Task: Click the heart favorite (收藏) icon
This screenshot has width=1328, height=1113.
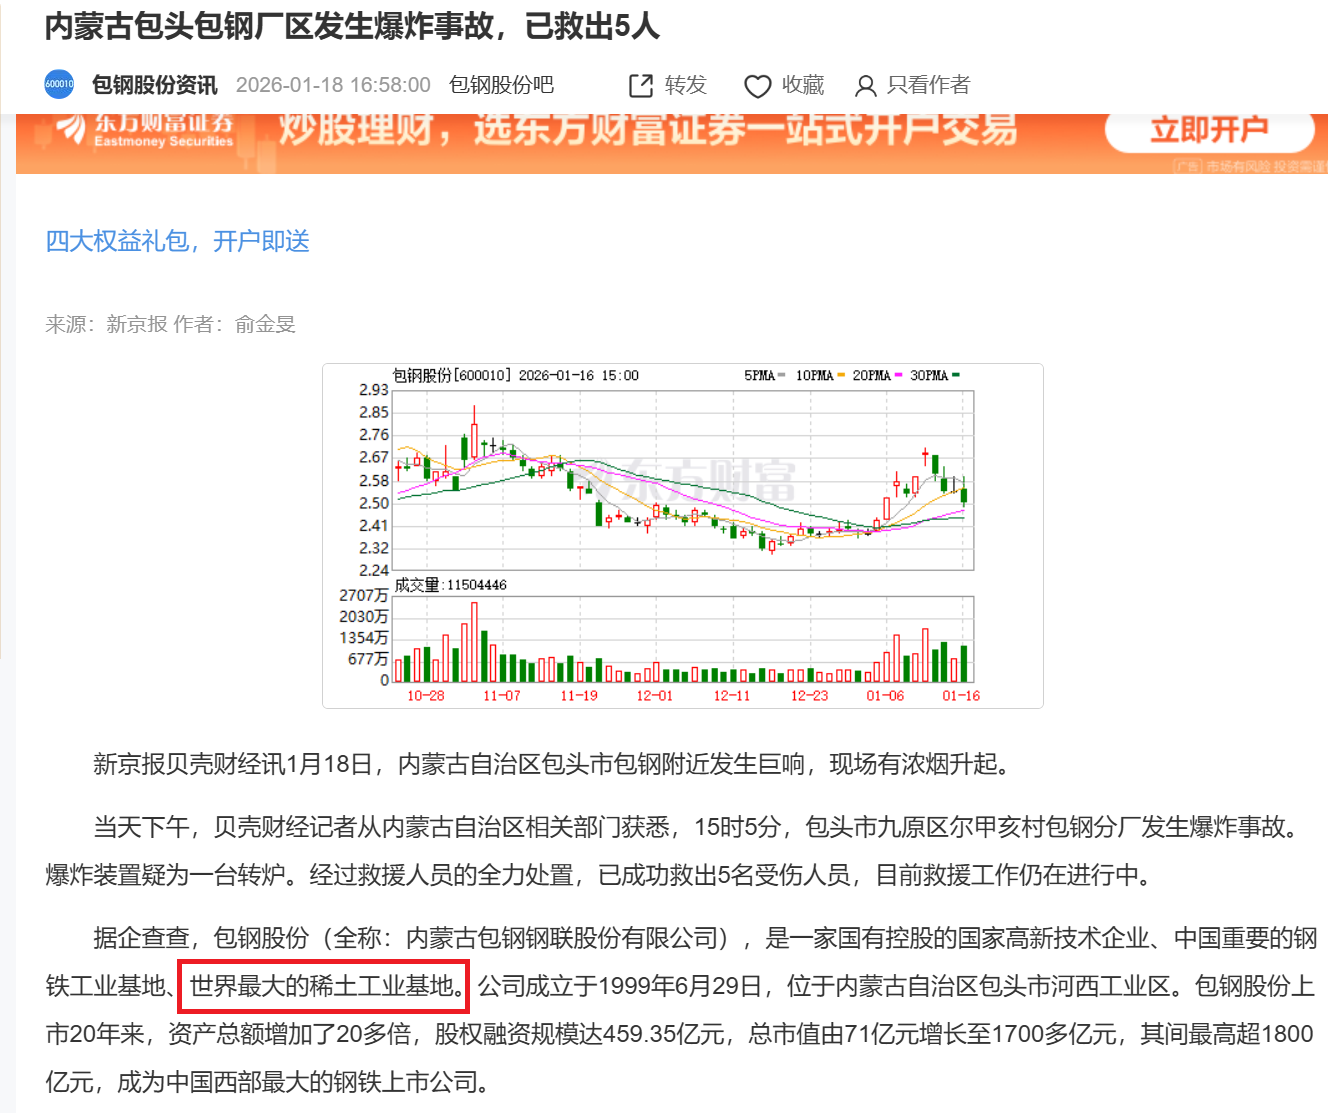Action: (757, 87)
